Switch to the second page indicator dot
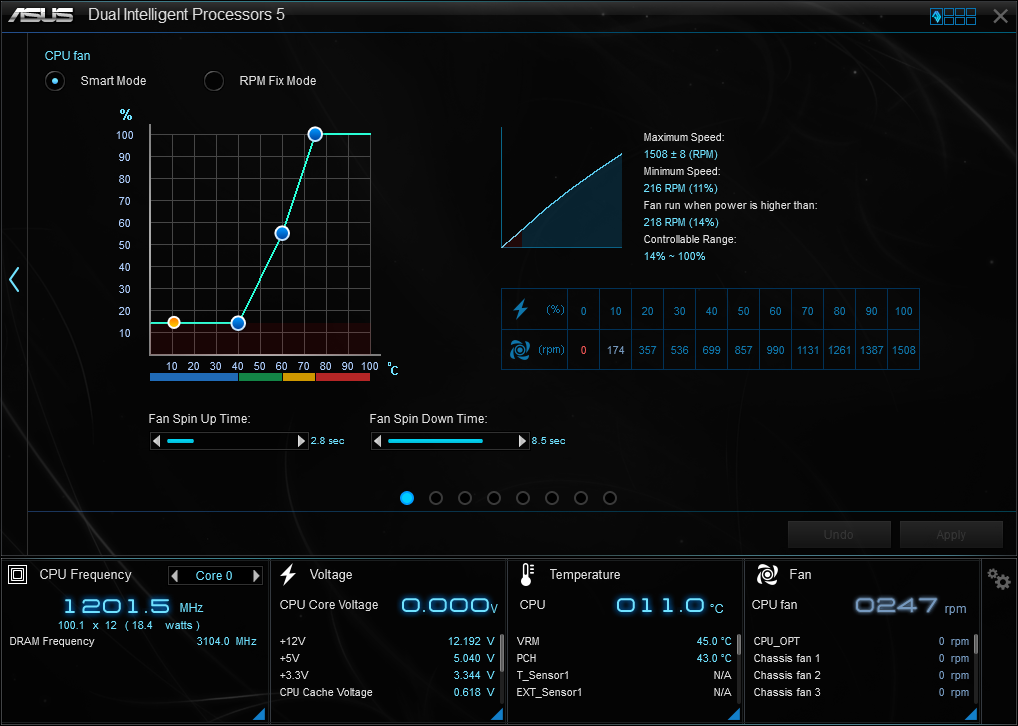This screenshot has height=726, width=1018. [436, 498]
